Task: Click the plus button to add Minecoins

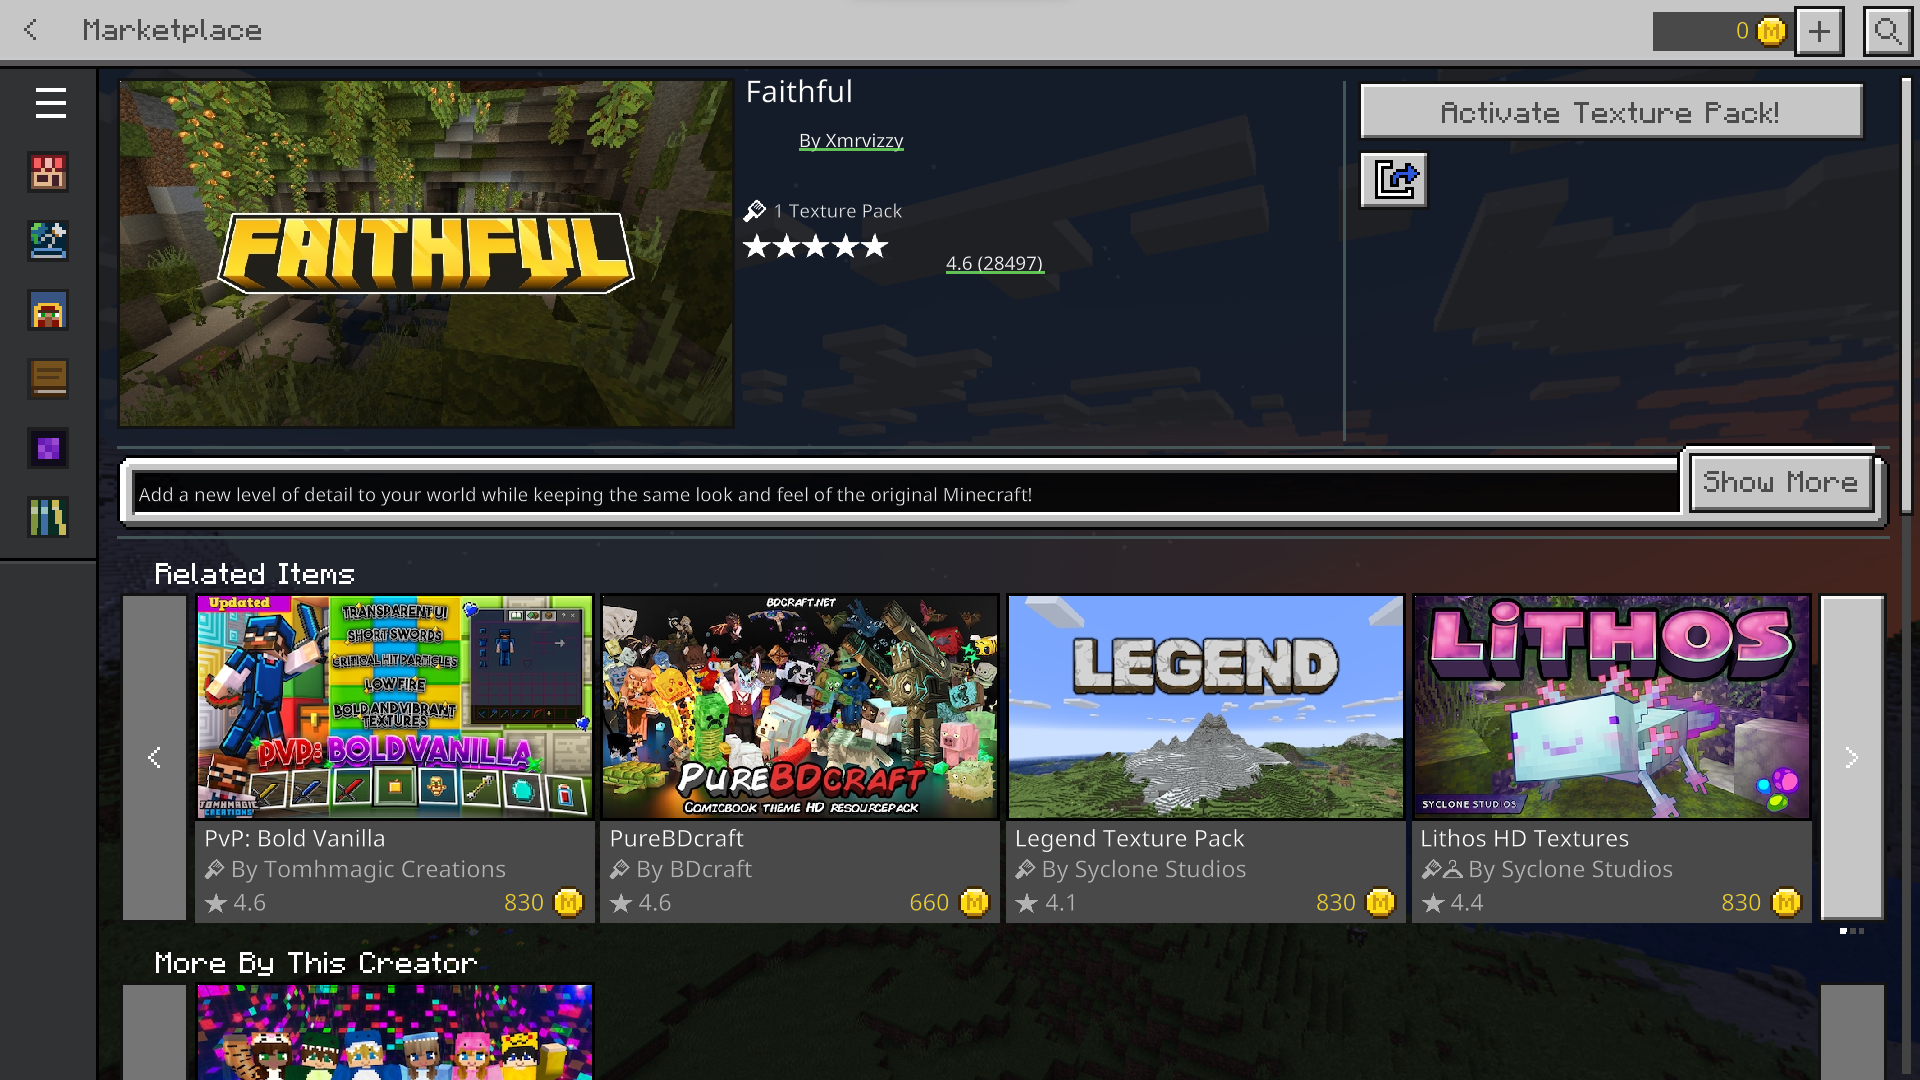Action: (x=1819, y=31)
